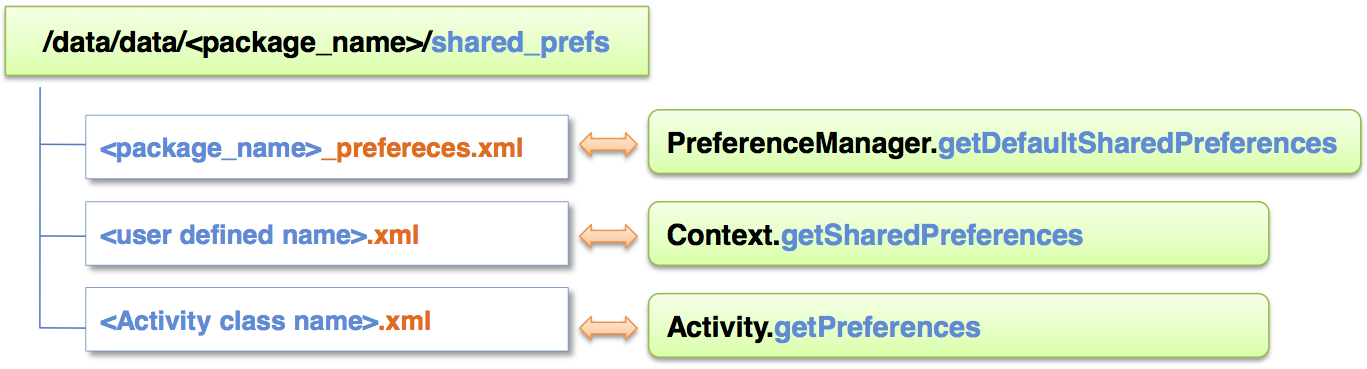Click the blue getSharedPreferences method name

(x=932, y=235)
